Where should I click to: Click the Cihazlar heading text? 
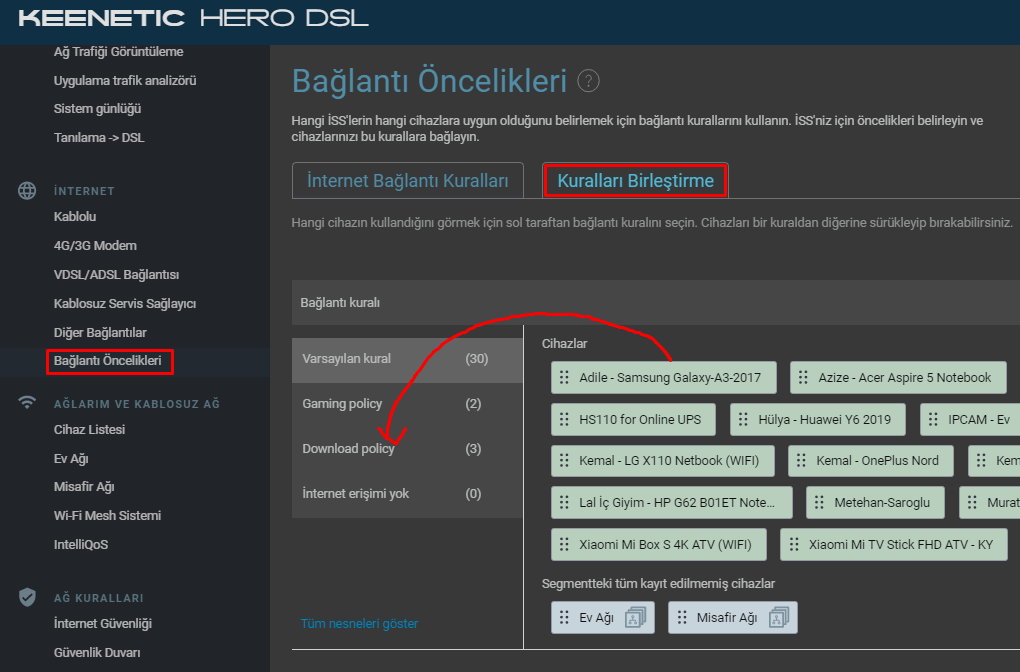coord(565,343)
